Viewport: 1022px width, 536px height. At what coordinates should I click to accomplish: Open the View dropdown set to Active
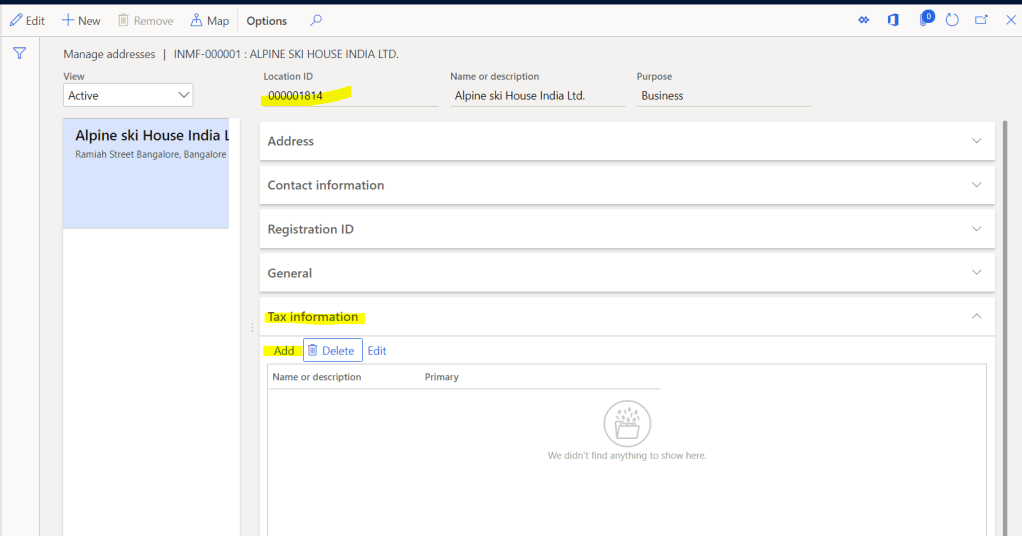128,95
